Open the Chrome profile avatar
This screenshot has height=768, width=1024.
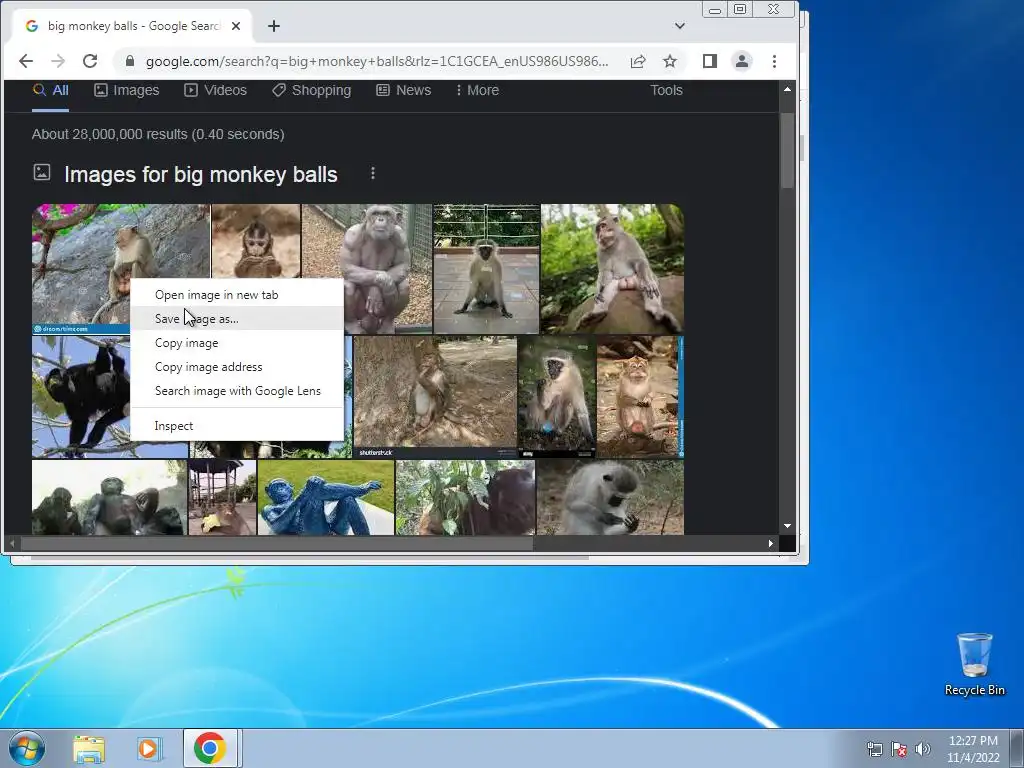742,61
